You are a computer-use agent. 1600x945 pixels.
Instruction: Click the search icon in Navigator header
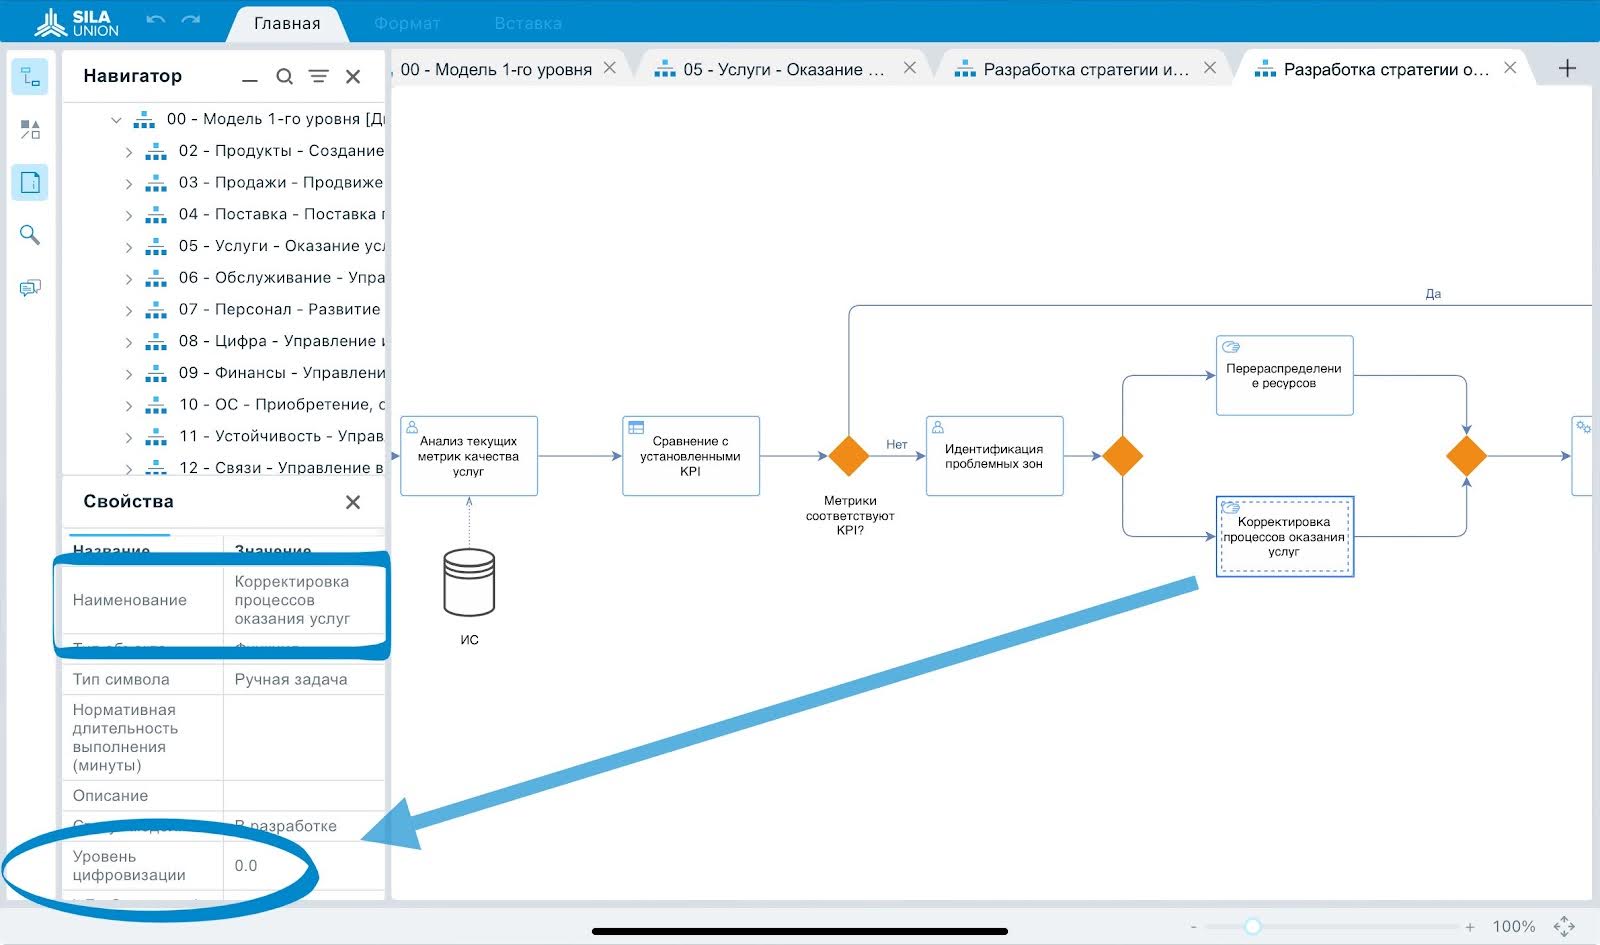(285, 76)
